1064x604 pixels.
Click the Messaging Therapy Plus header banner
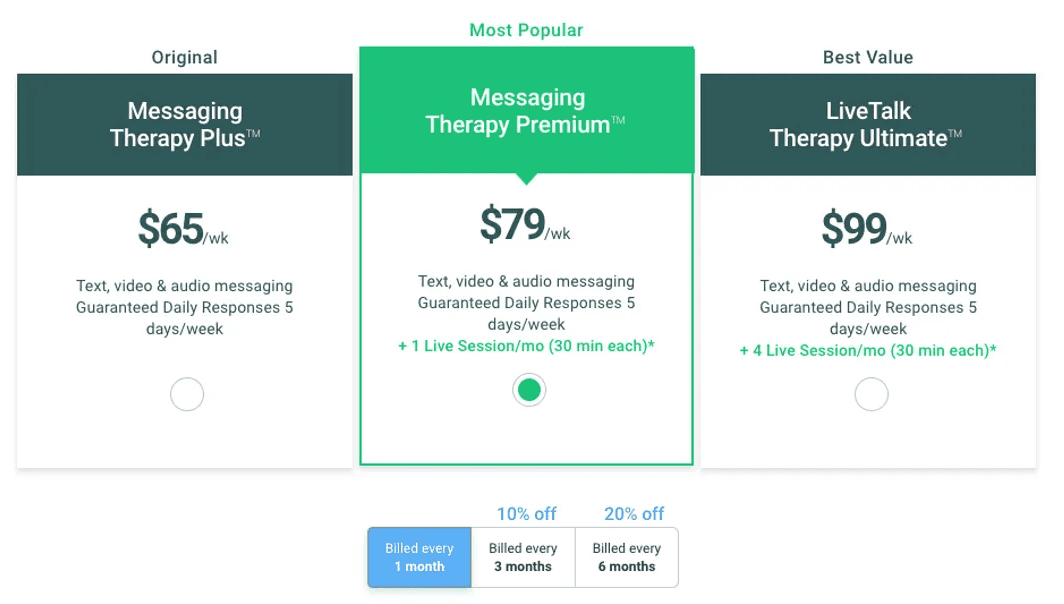[184, 124]
